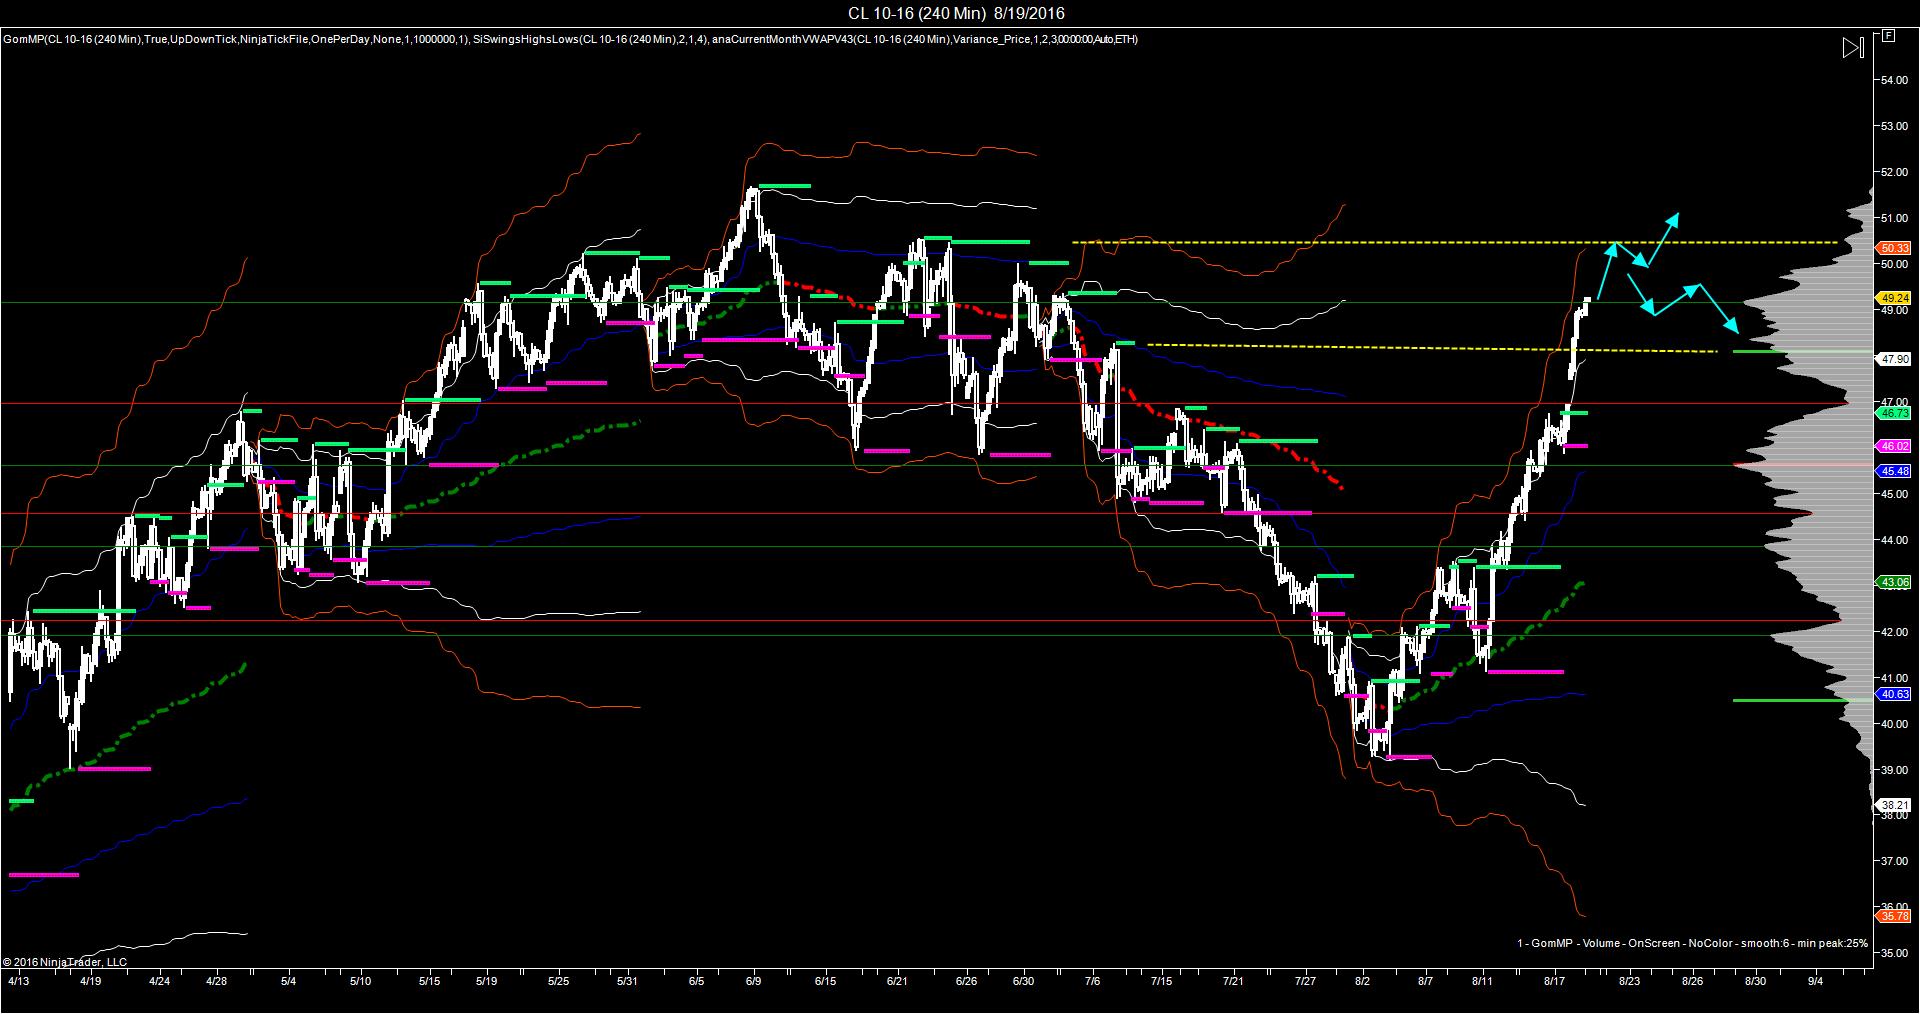This screenshot has width=1920, height=1014.
Task: Click the 9/4 date on time axis
Action: point(1816,982)
